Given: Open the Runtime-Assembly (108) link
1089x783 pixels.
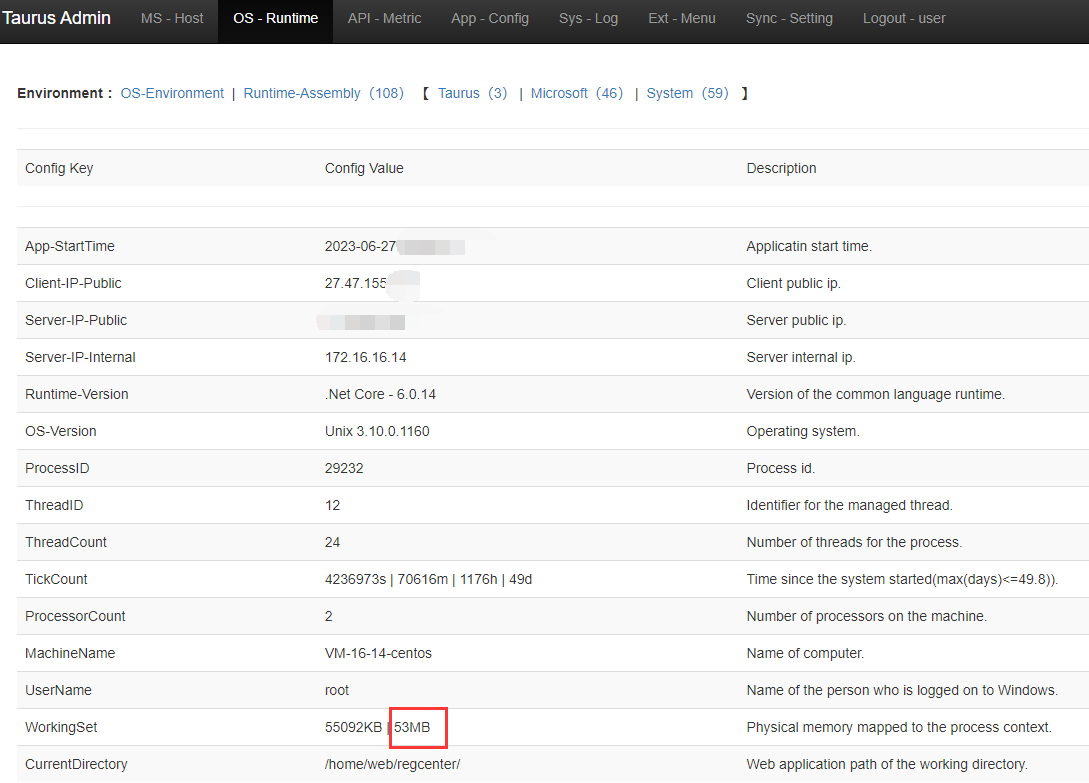Looking at the screenshot, I should click(x=323, y=93).
